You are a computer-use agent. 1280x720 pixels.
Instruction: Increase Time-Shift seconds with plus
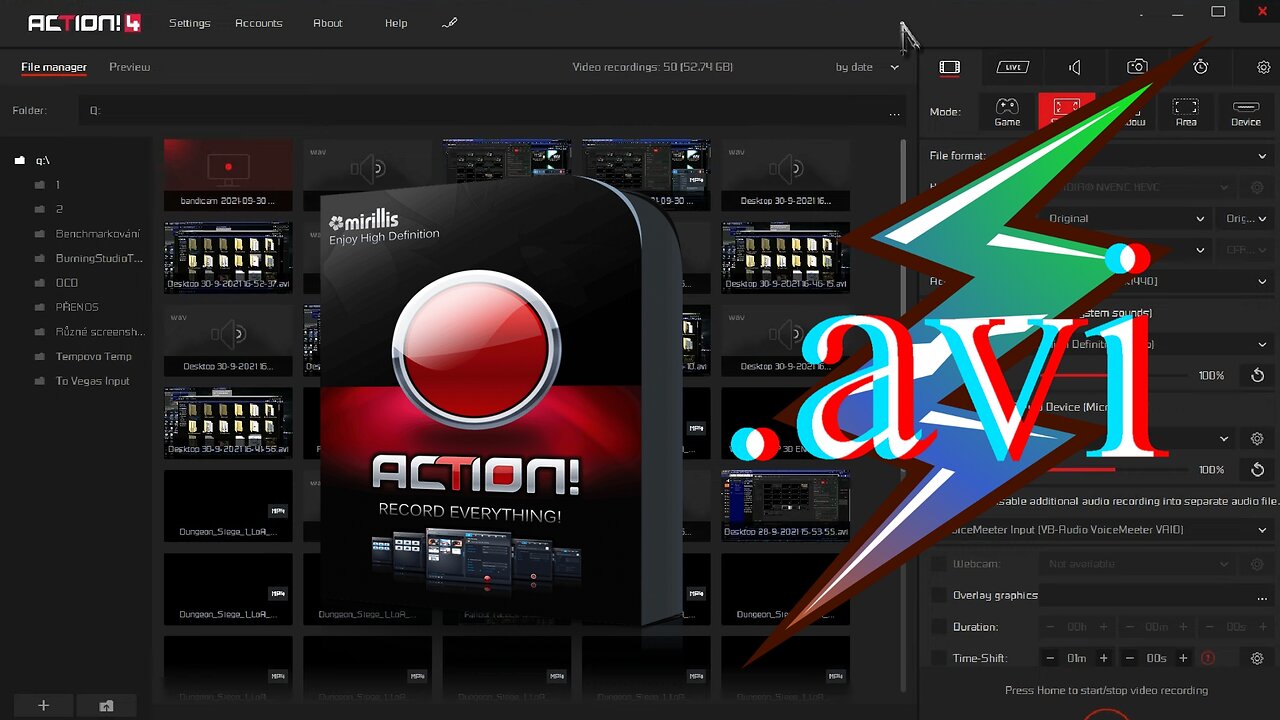coord(1183,658)
